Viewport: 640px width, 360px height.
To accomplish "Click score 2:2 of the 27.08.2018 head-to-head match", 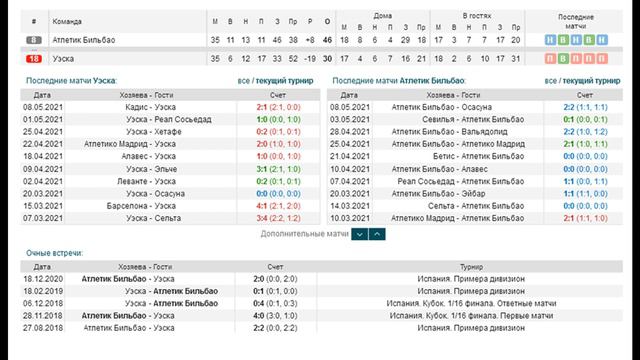I will [258, 328].
